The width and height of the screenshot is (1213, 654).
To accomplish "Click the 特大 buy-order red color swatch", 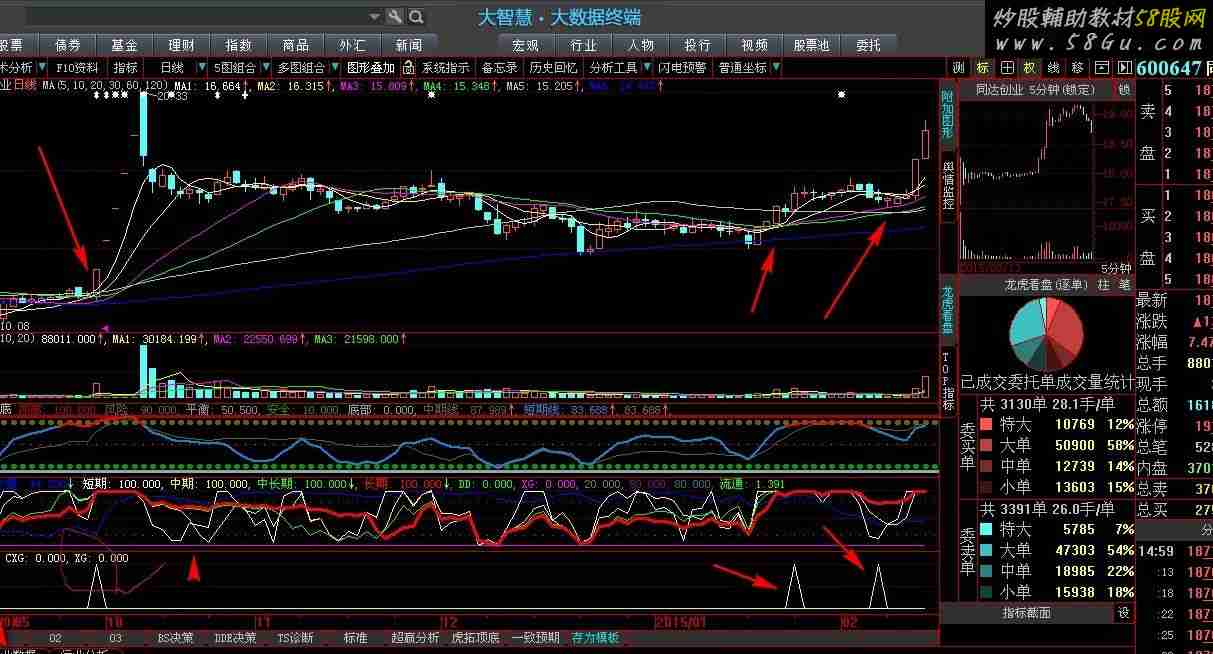I will pos(986,424).
